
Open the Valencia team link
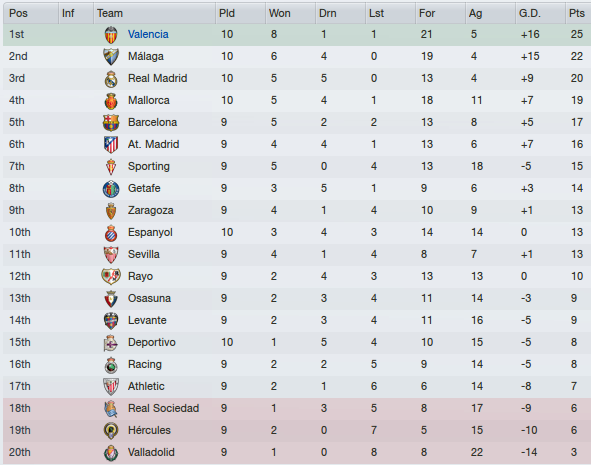click(148, 34)
